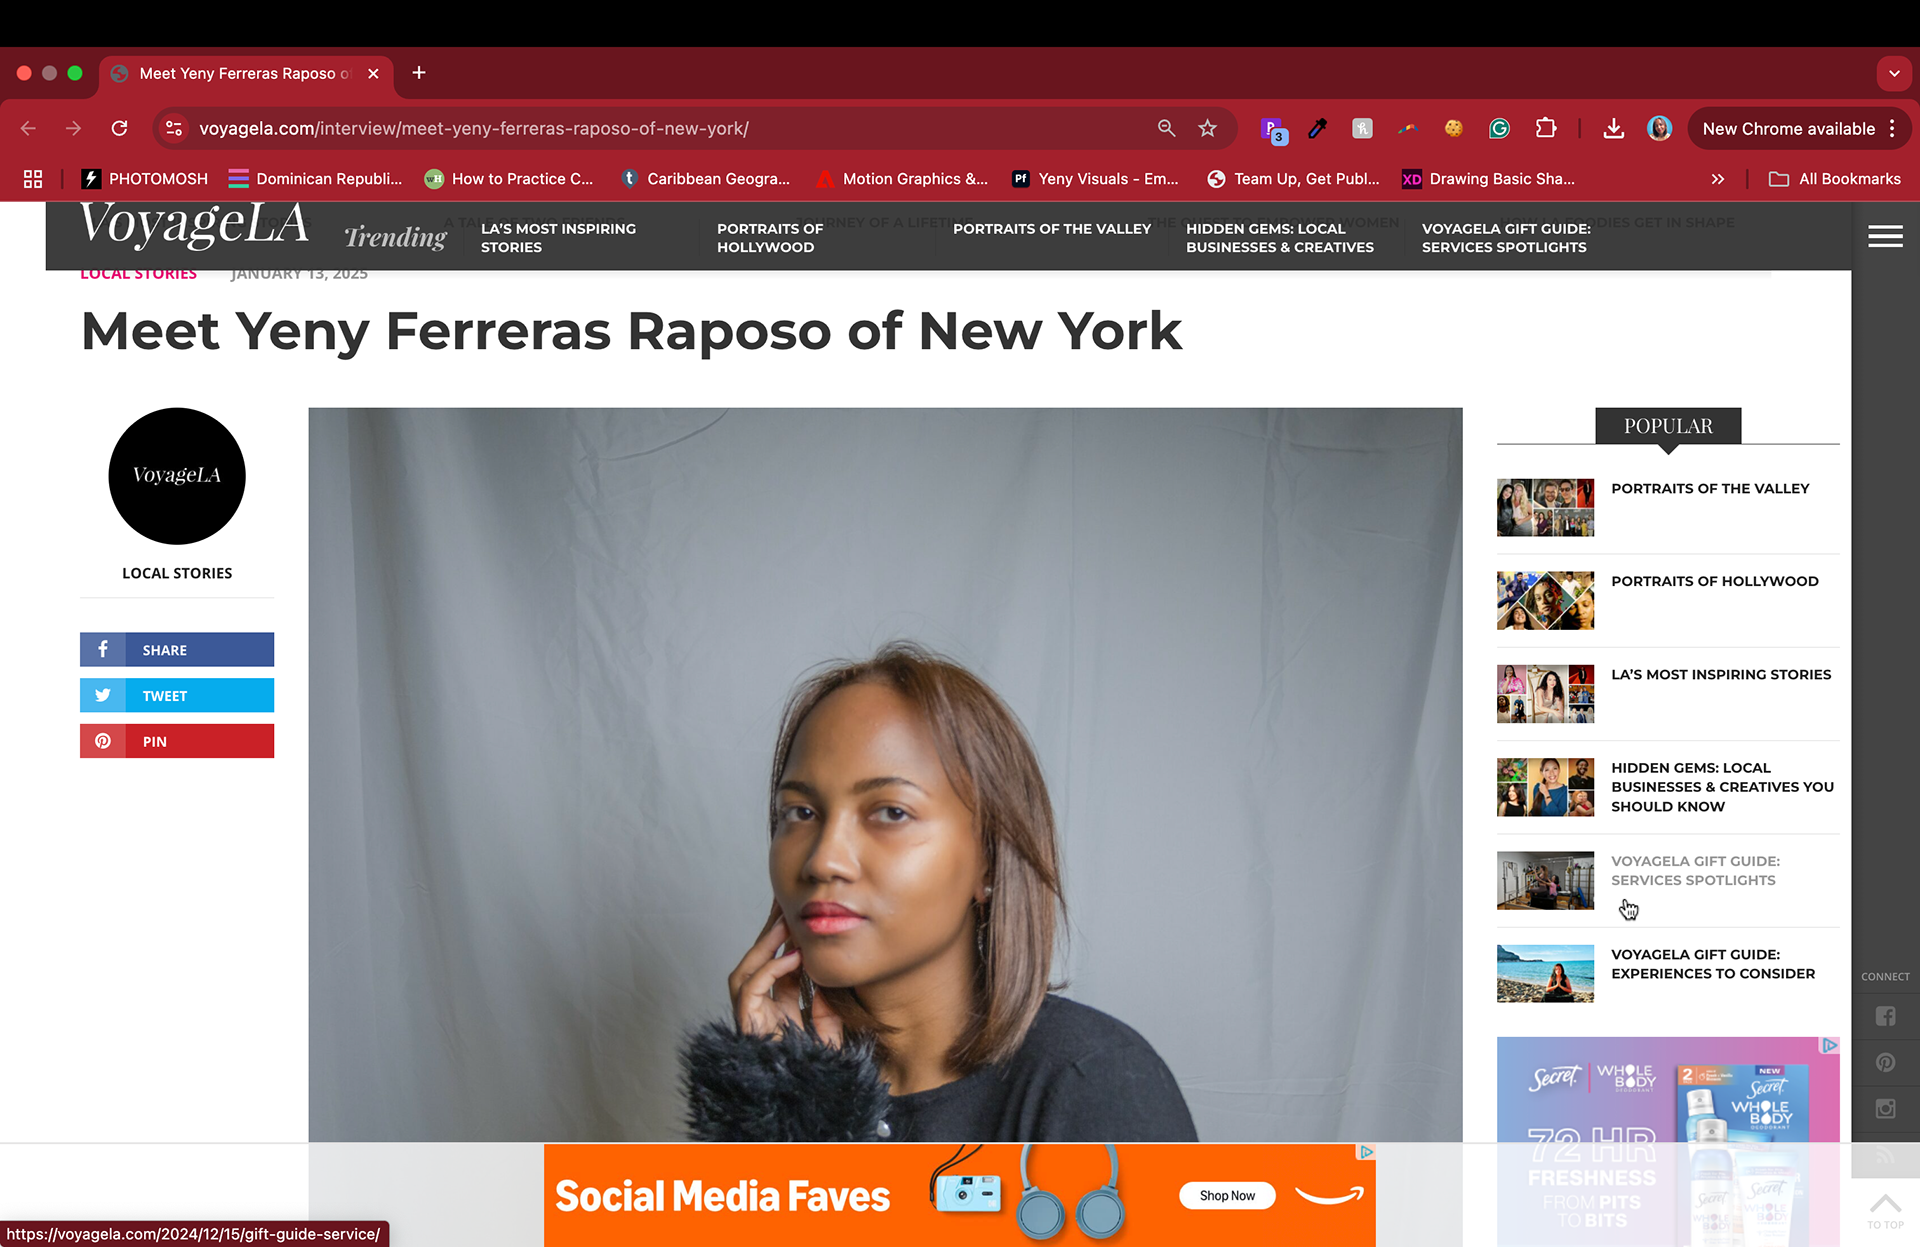Open Chrome three-dot menu
Screen dimensions: 1920x1247
pos(1892,128)
